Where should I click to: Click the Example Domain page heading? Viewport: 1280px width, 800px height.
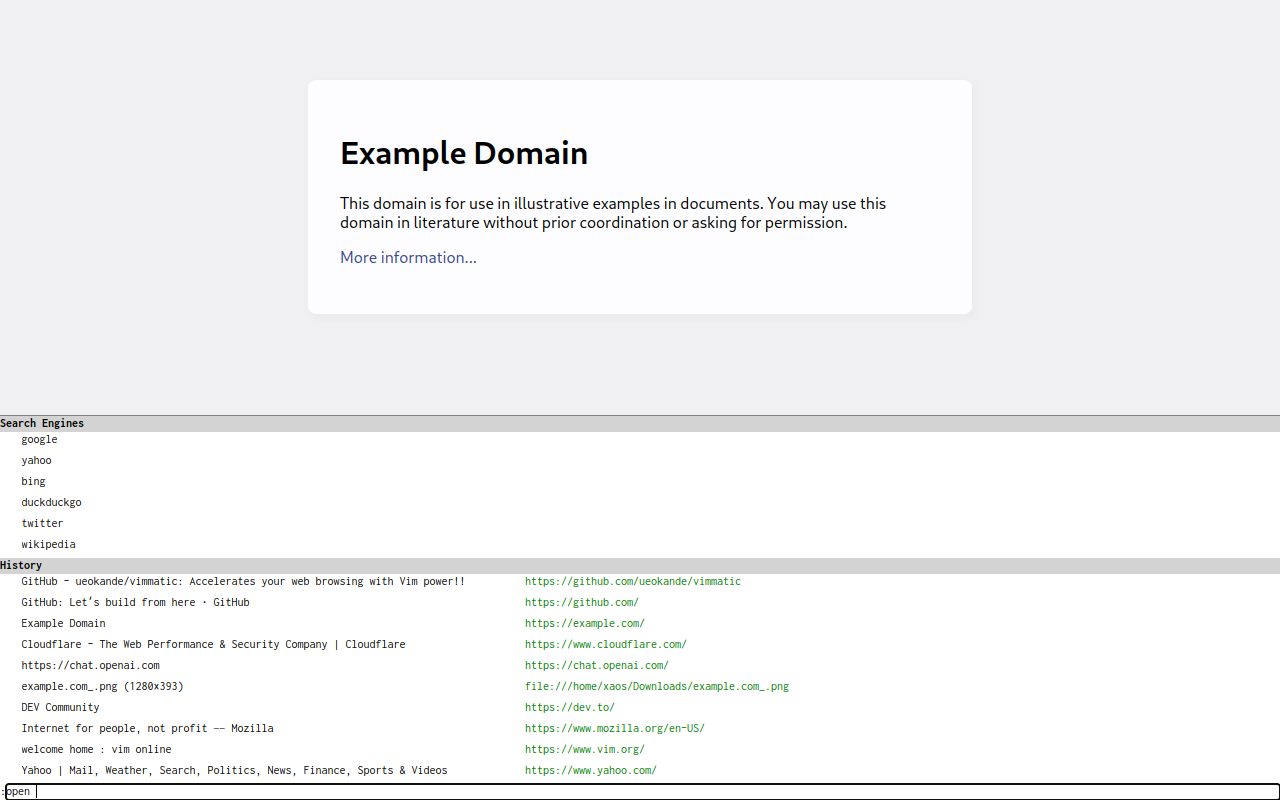coord(464,153)
